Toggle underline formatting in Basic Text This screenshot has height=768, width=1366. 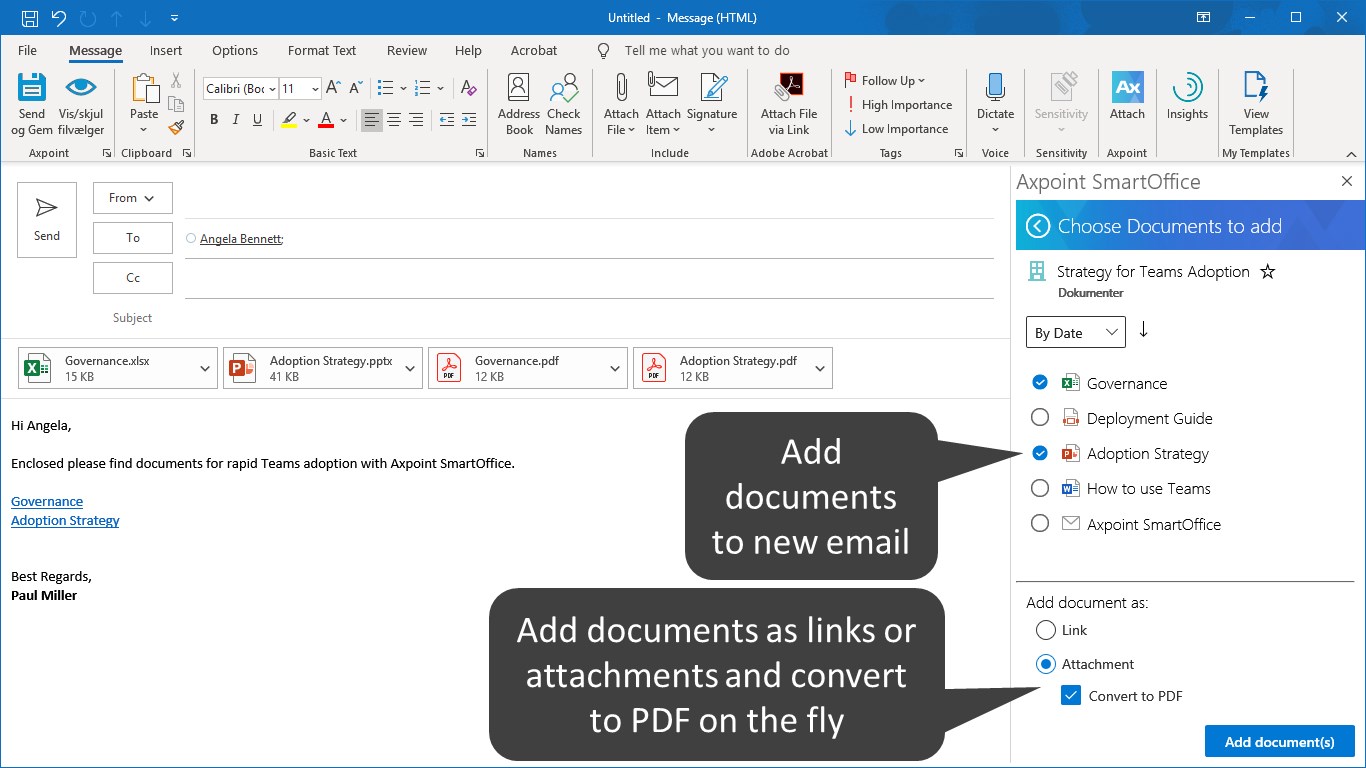point(258,120)
